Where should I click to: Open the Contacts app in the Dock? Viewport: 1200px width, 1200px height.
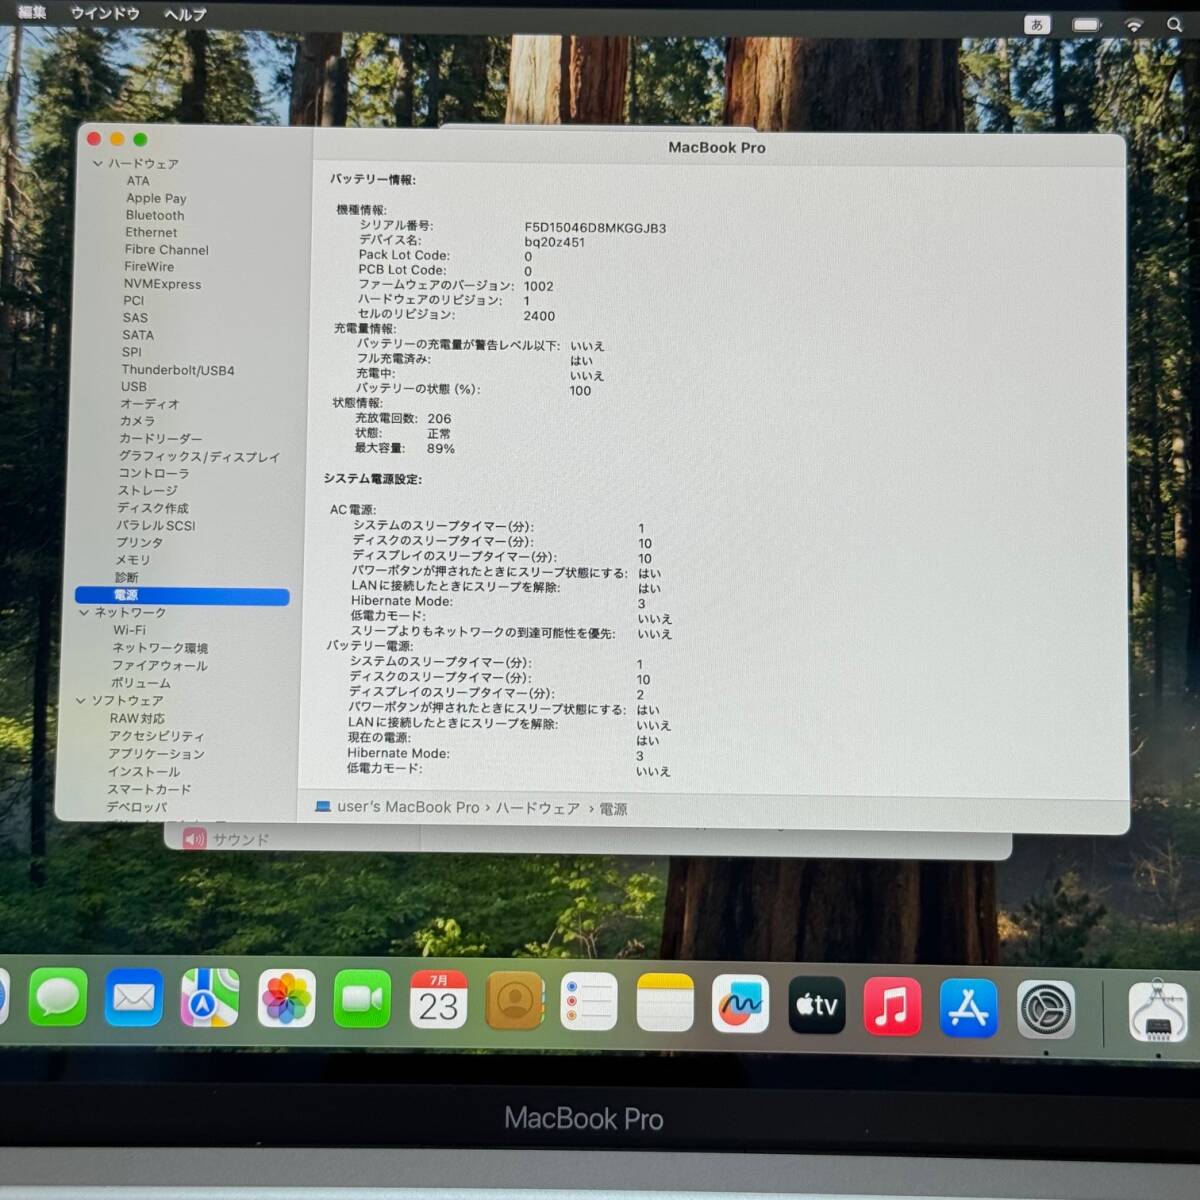[x=514, y=1001]
